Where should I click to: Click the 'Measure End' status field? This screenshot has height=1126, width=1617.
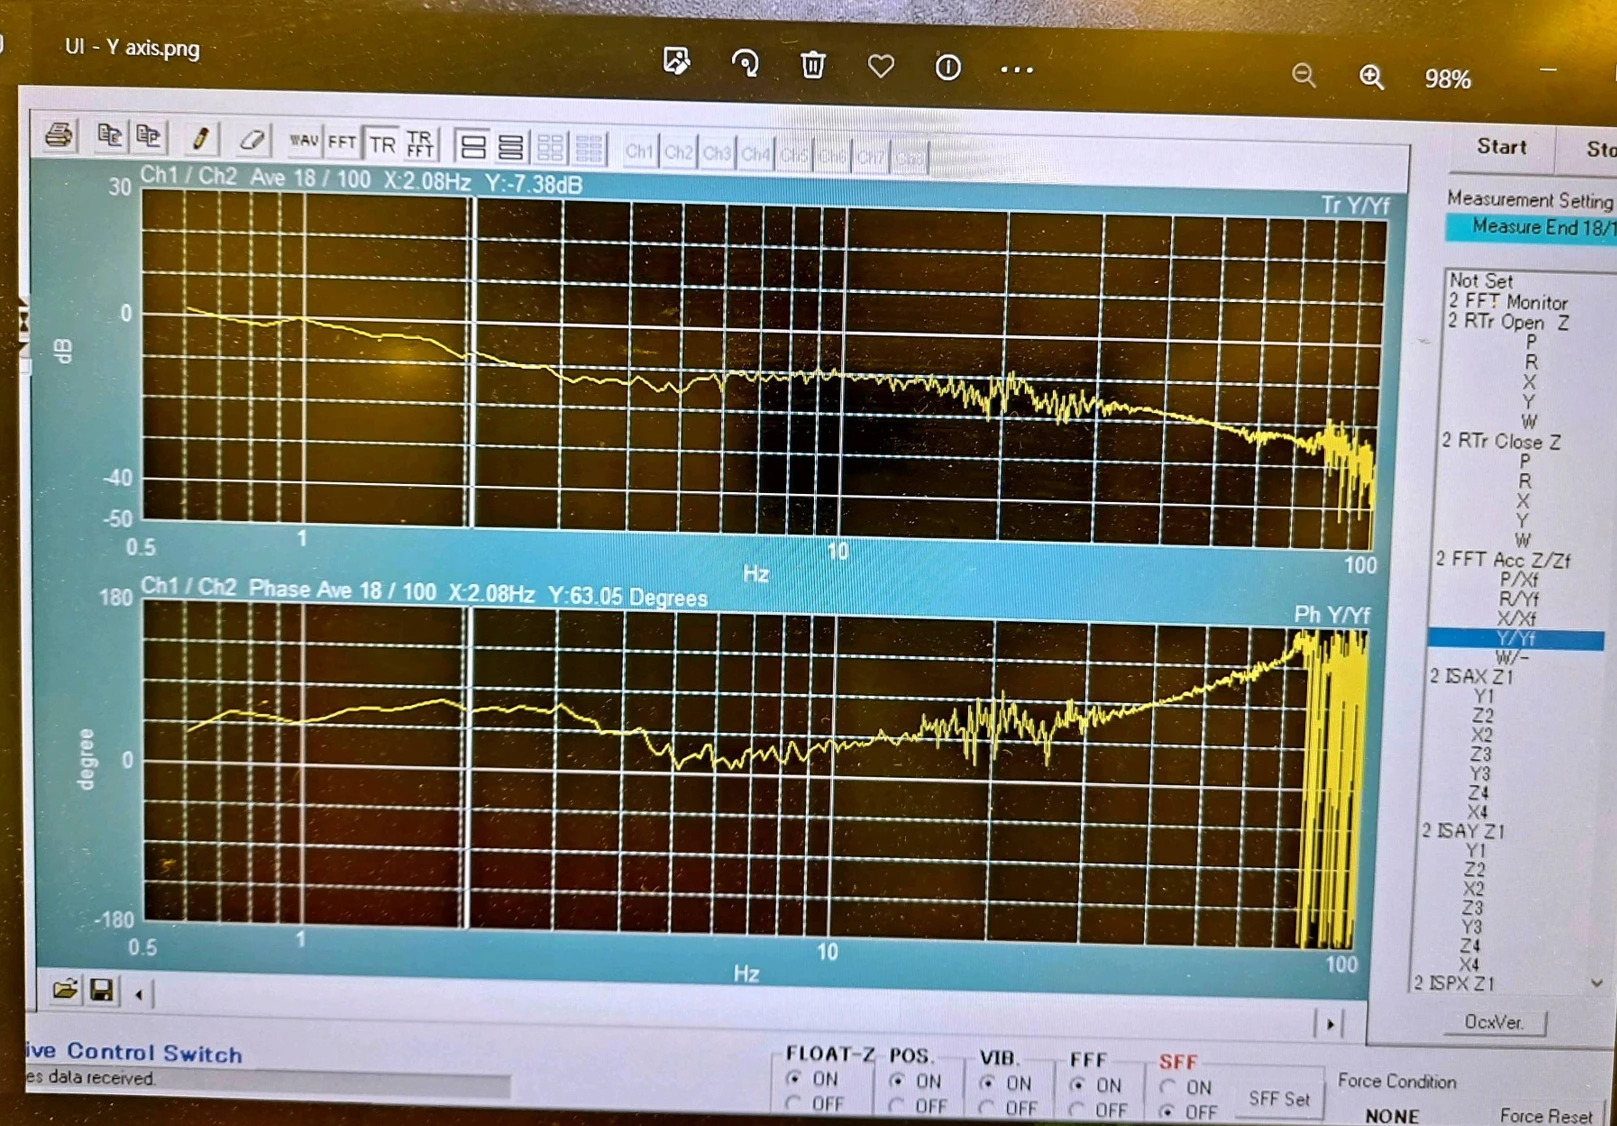tap(1531, 227)
